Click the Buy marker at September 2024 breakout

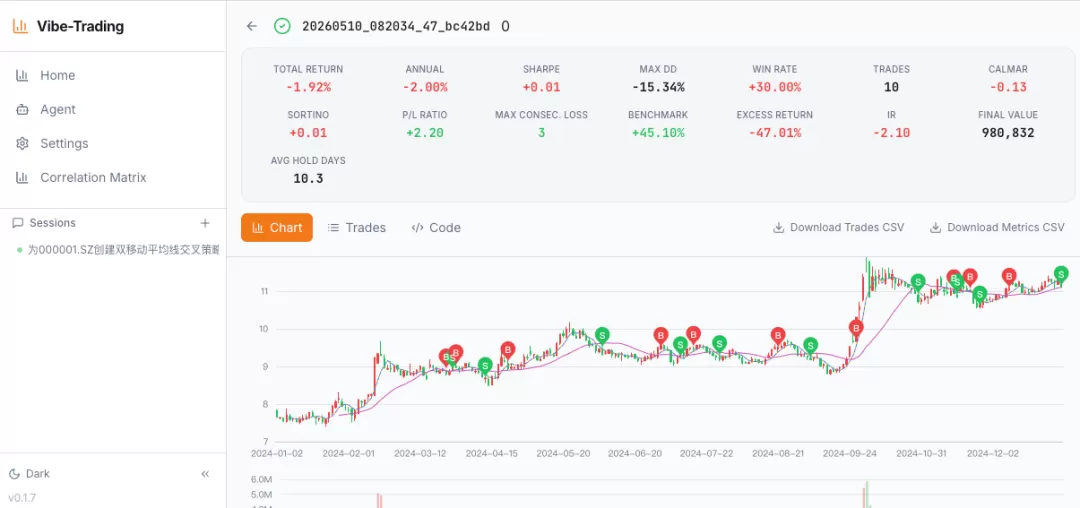(856, 328)
